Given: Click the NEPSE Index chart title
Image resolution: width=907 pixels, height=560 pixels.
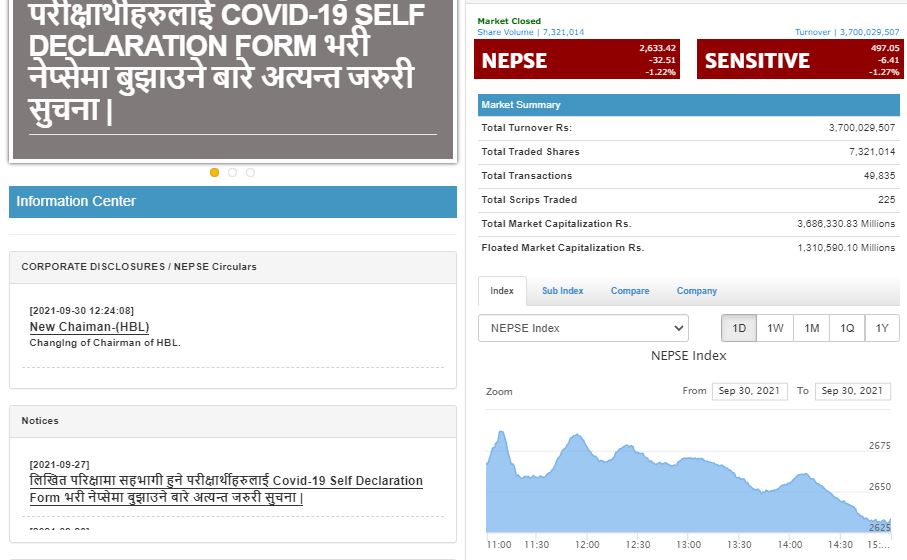Looking at the screenshot, I should pyautogui.click(x=688, y=356).
